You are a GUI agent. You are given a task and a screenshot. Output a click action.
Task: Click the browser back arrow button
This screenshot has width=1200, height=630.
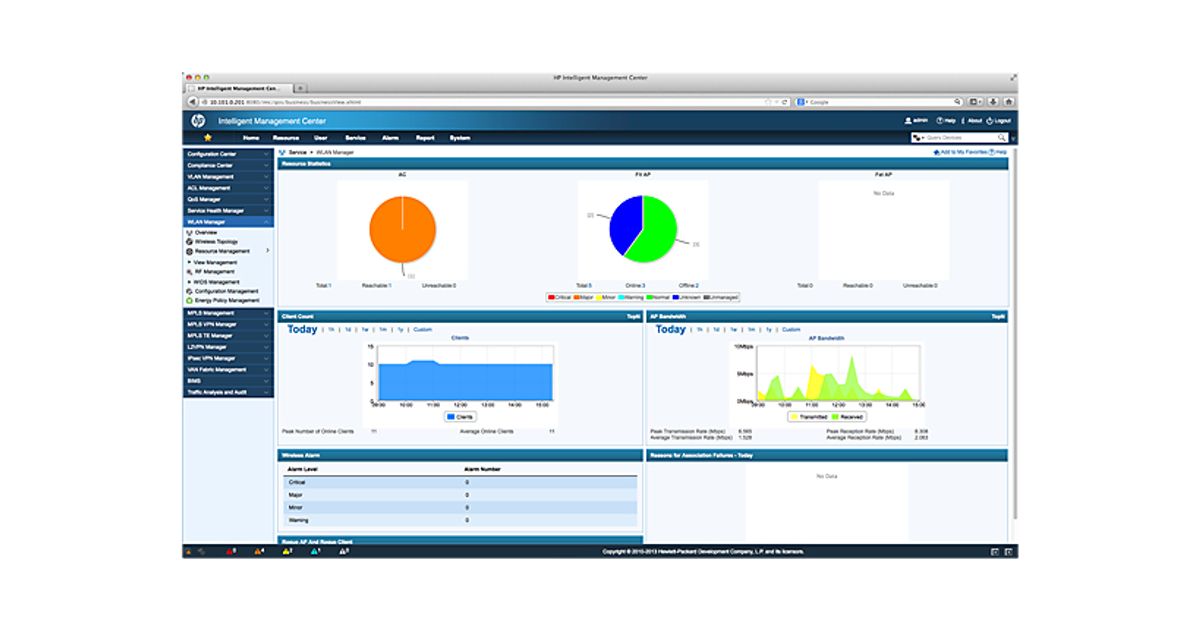point(192,102)
